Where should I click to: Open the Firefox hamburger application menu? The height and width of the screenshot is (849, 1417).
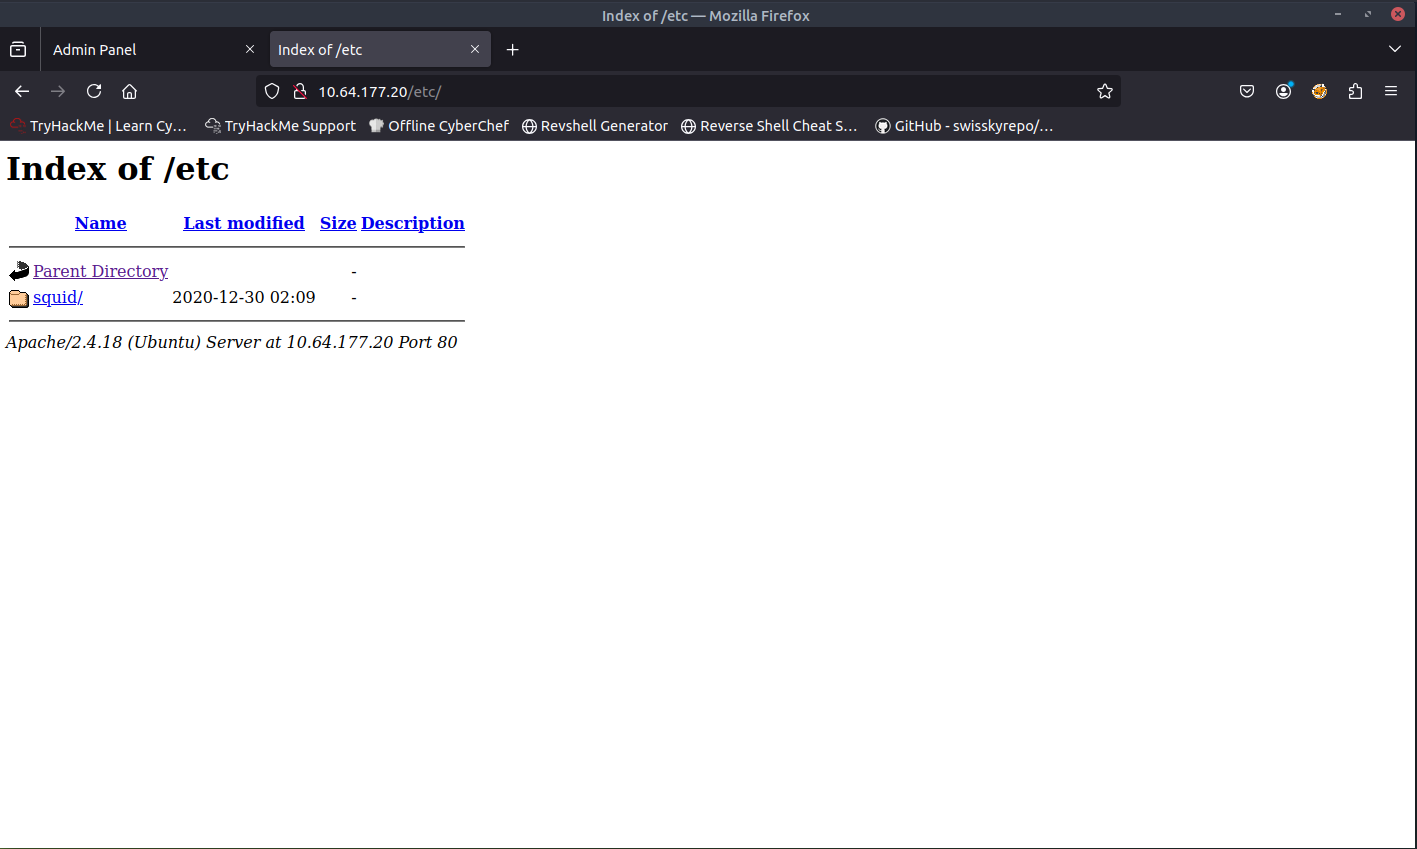[x=1391, y=91]
